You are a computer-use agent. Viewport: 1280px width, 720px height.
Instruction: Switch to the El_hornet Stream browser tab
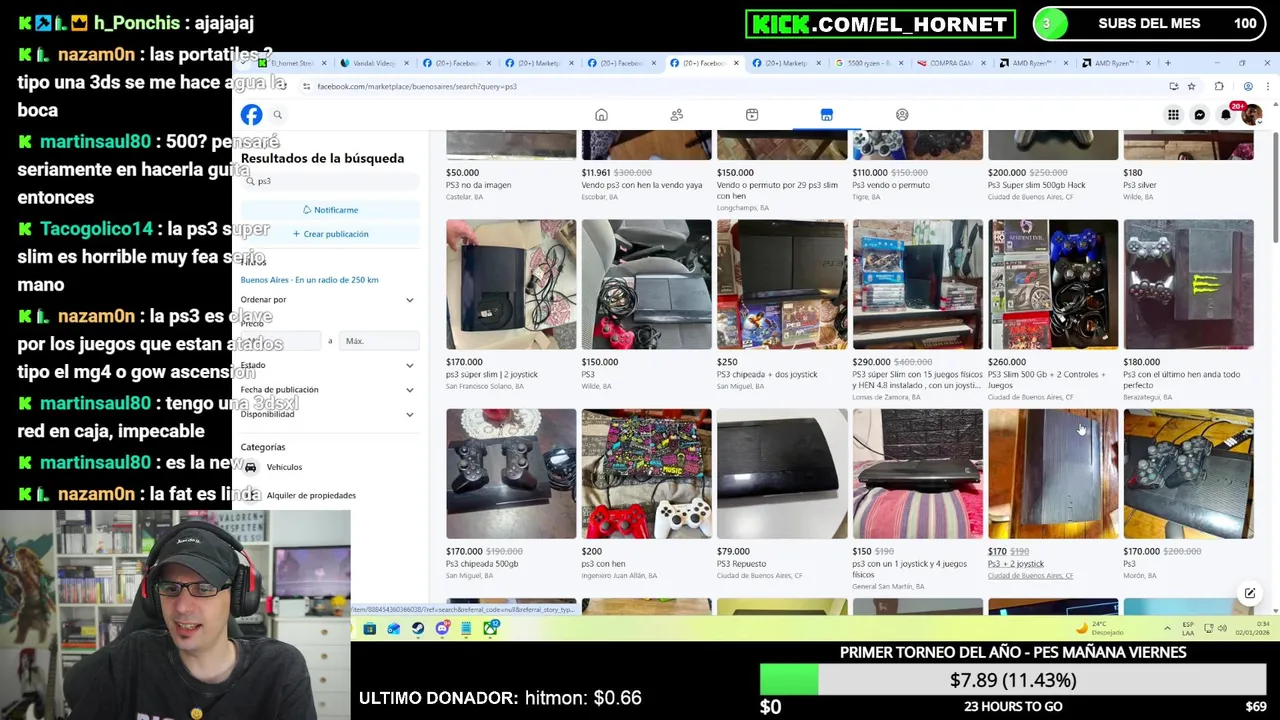click(x=292, y=63)
